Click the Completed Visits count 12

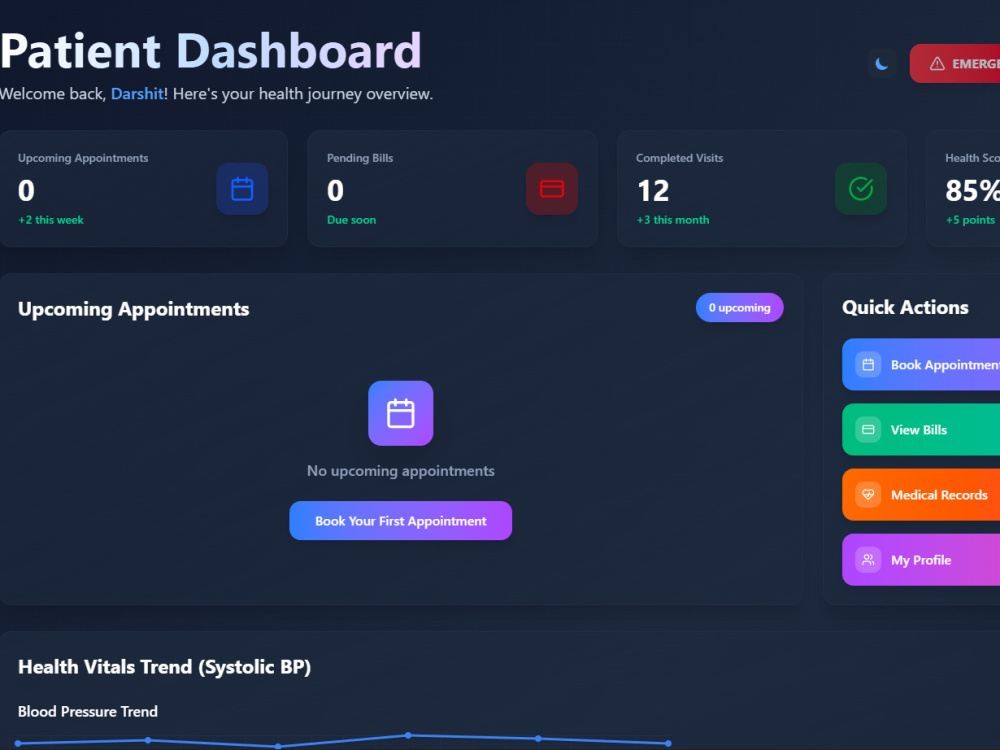point(653,191)
